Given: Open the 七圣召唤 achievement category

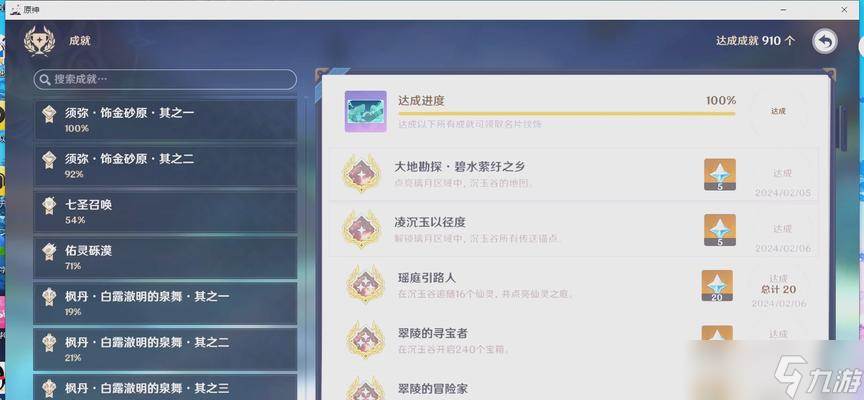Looking at the screenshot, I should [x=165, y=211].
